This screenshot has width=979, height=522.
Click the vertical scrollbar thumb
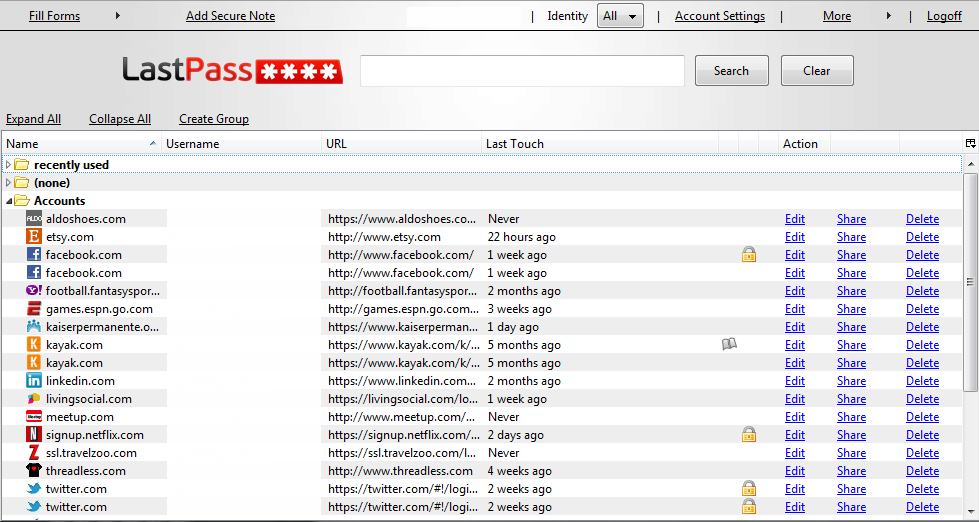tap(970, 282)
